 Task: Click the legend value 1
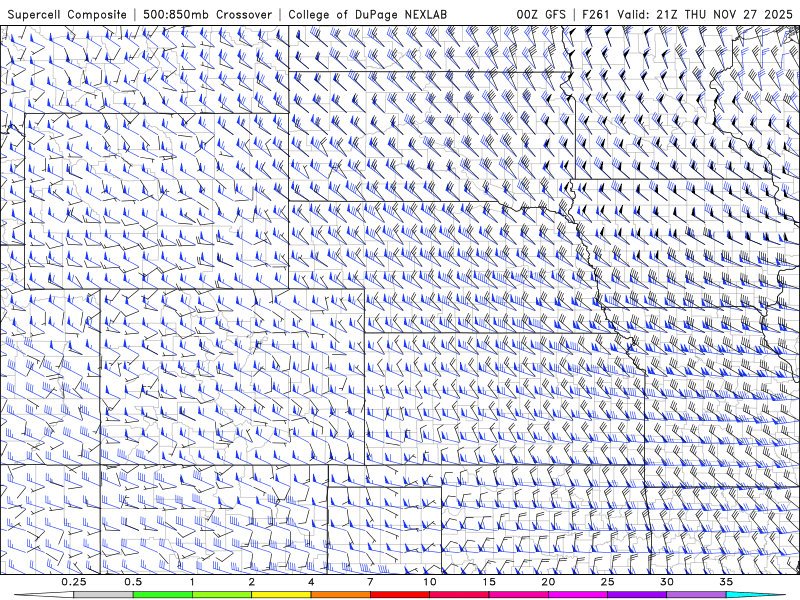(x=192, y=582)
